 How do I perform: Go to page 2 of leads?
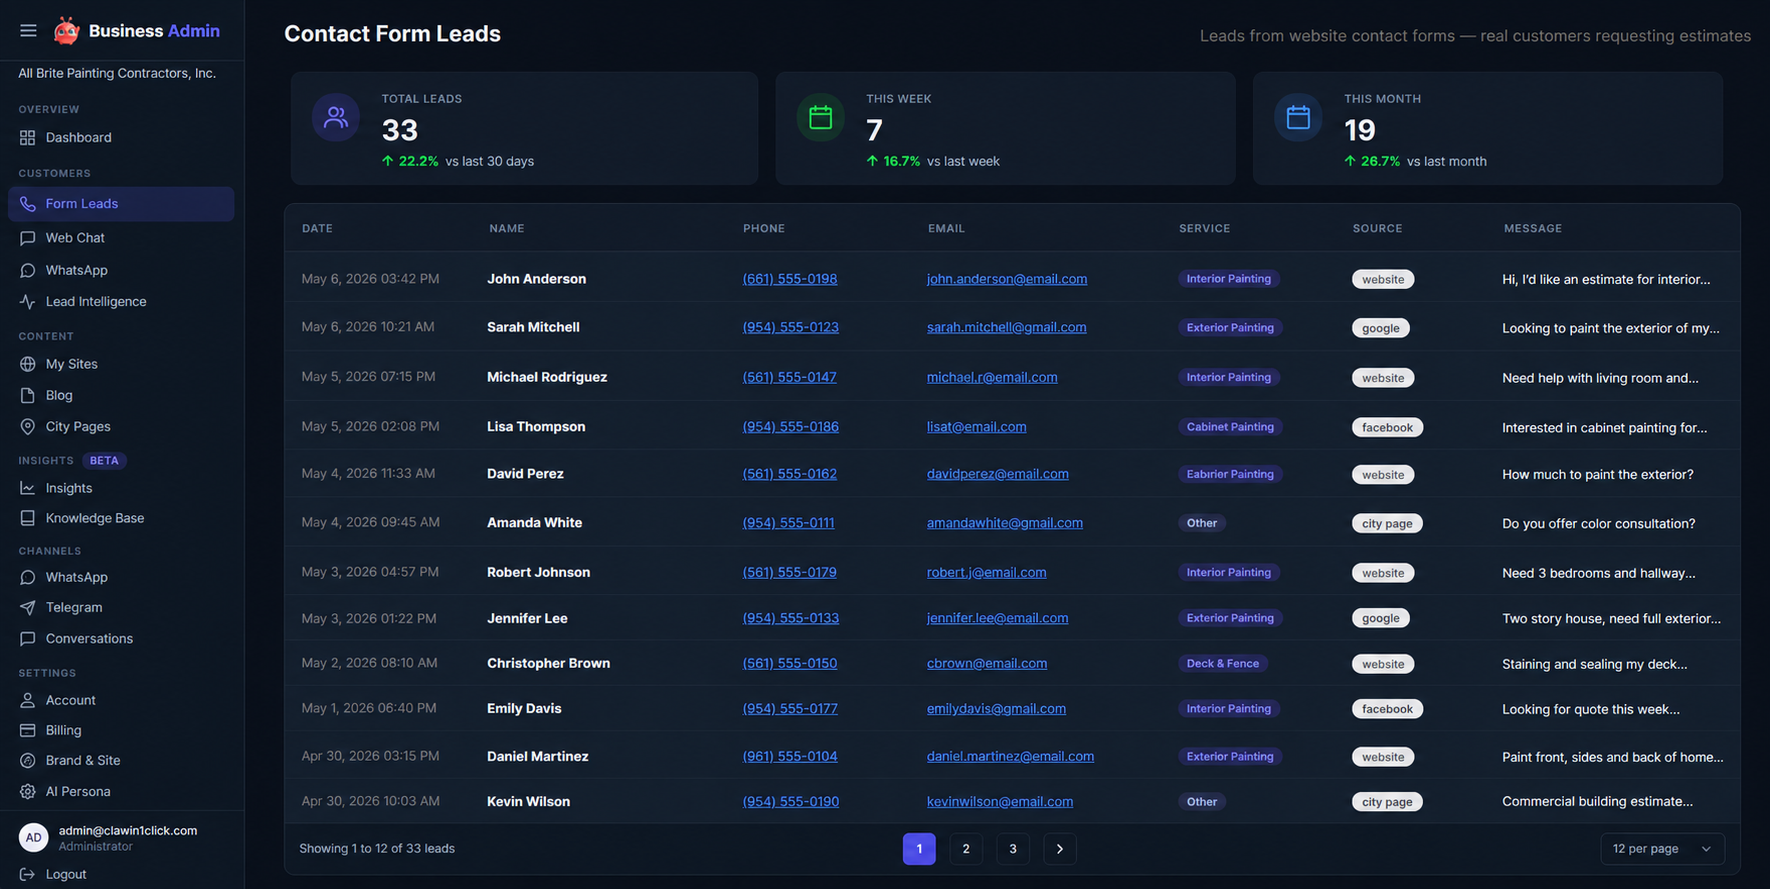coord(966,849)
